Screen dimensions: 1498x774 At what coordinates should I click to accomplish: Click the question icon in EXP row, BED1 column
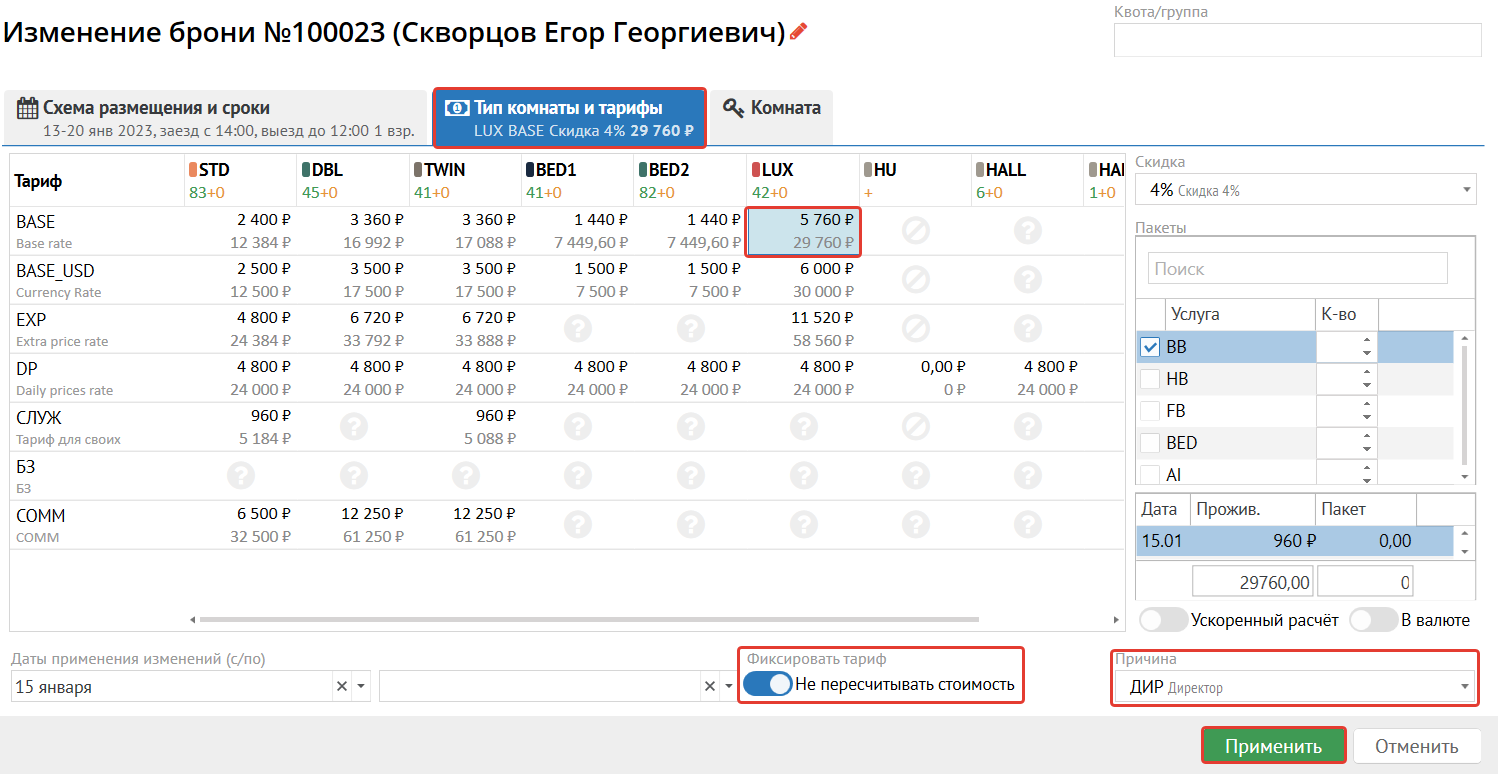578,329
